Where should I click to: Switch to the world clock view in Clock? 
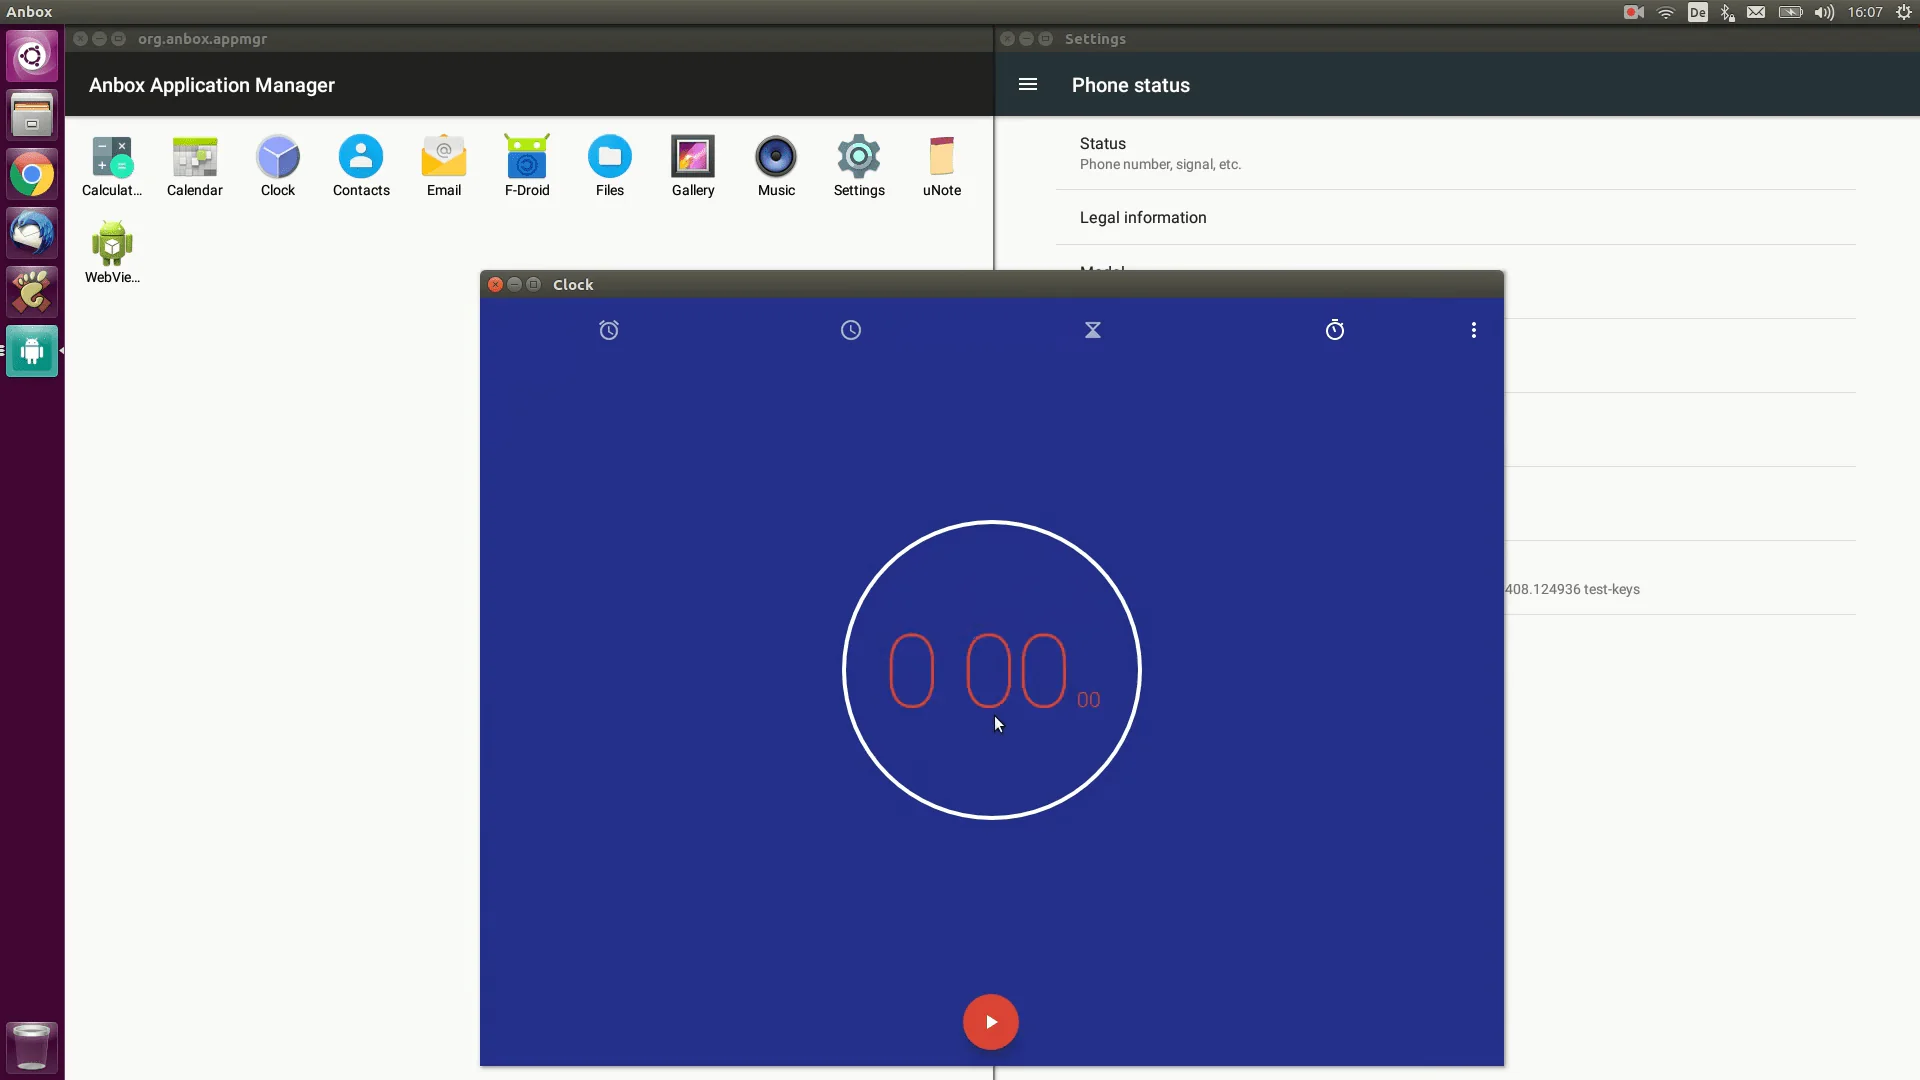point(851,330)
